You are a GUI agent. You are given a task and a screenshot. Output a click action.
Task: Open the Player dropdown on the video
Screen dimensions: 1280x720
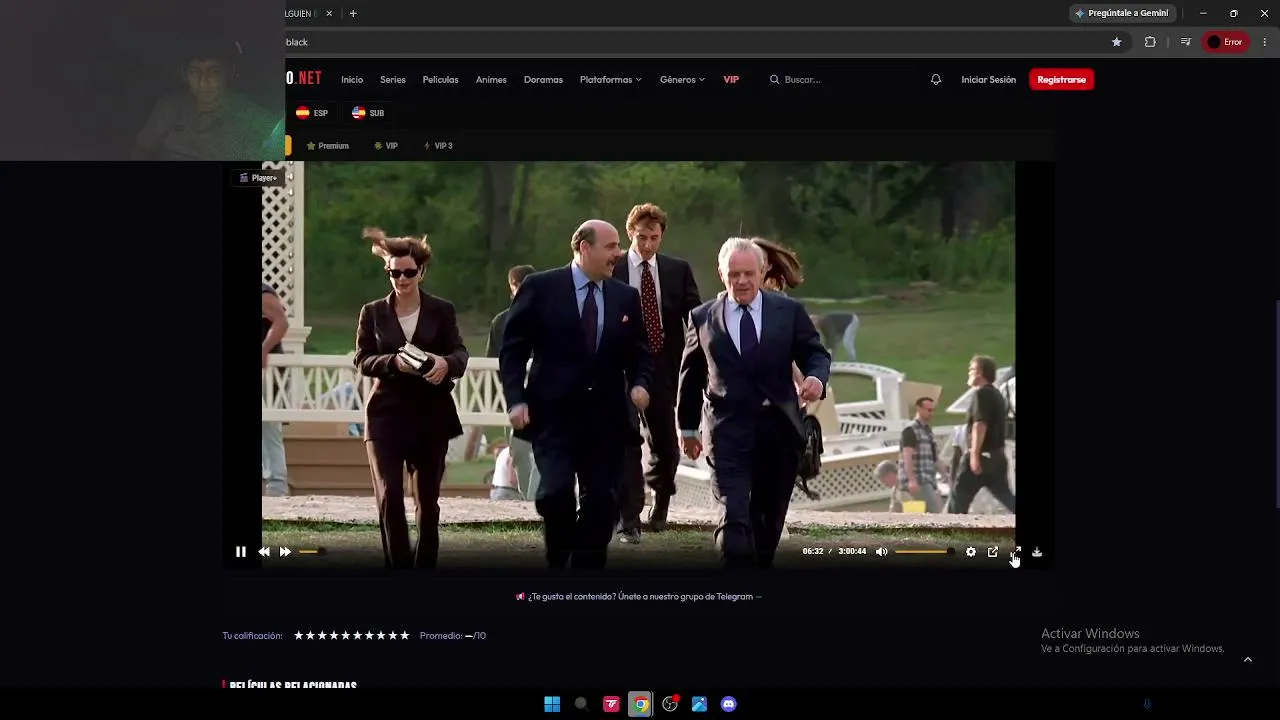(x=258, y=178)
